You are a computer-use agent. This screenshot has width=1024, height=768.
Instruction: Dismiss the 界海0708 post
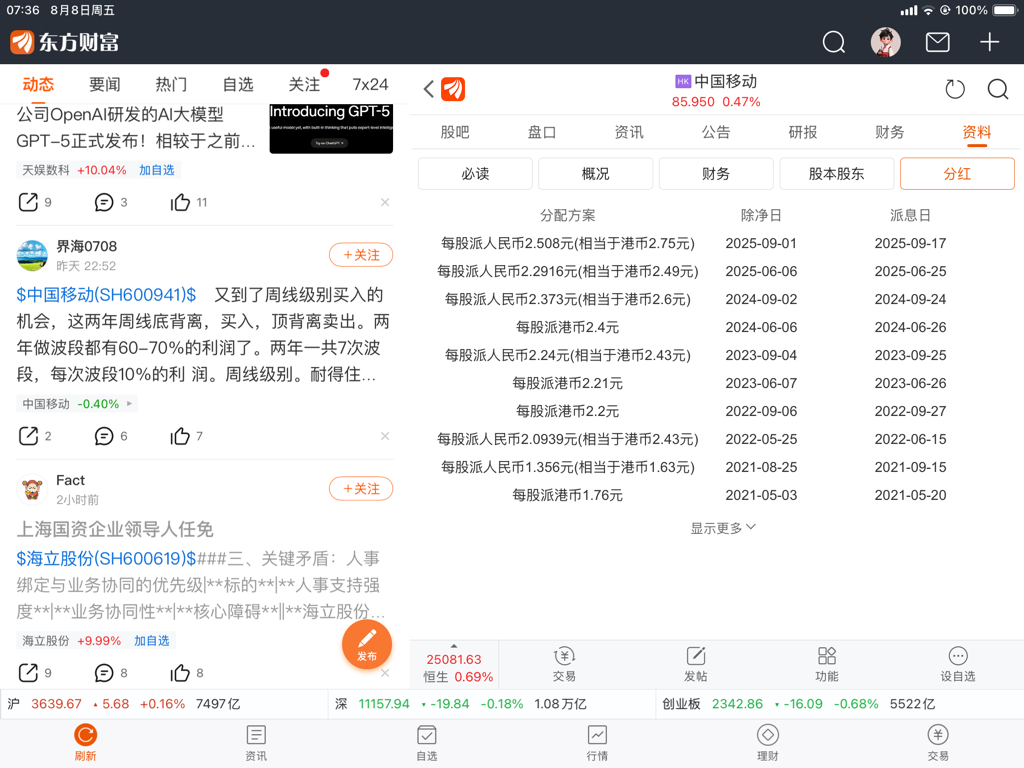click(385, 436)
